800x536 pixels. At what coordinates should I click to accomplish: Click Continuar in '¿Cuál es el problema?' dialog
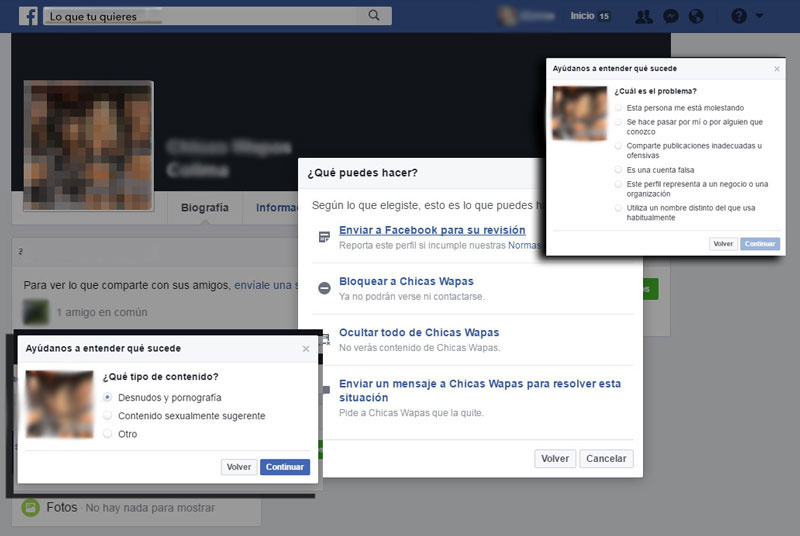(x=760, y=244)
